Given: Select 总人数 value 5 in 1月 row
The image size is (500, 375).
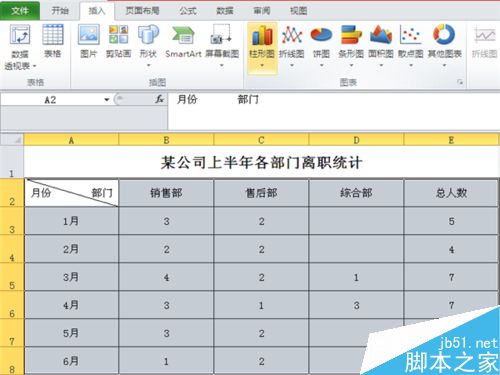Looking at the screenshot, I should click(x=451, y=221).
